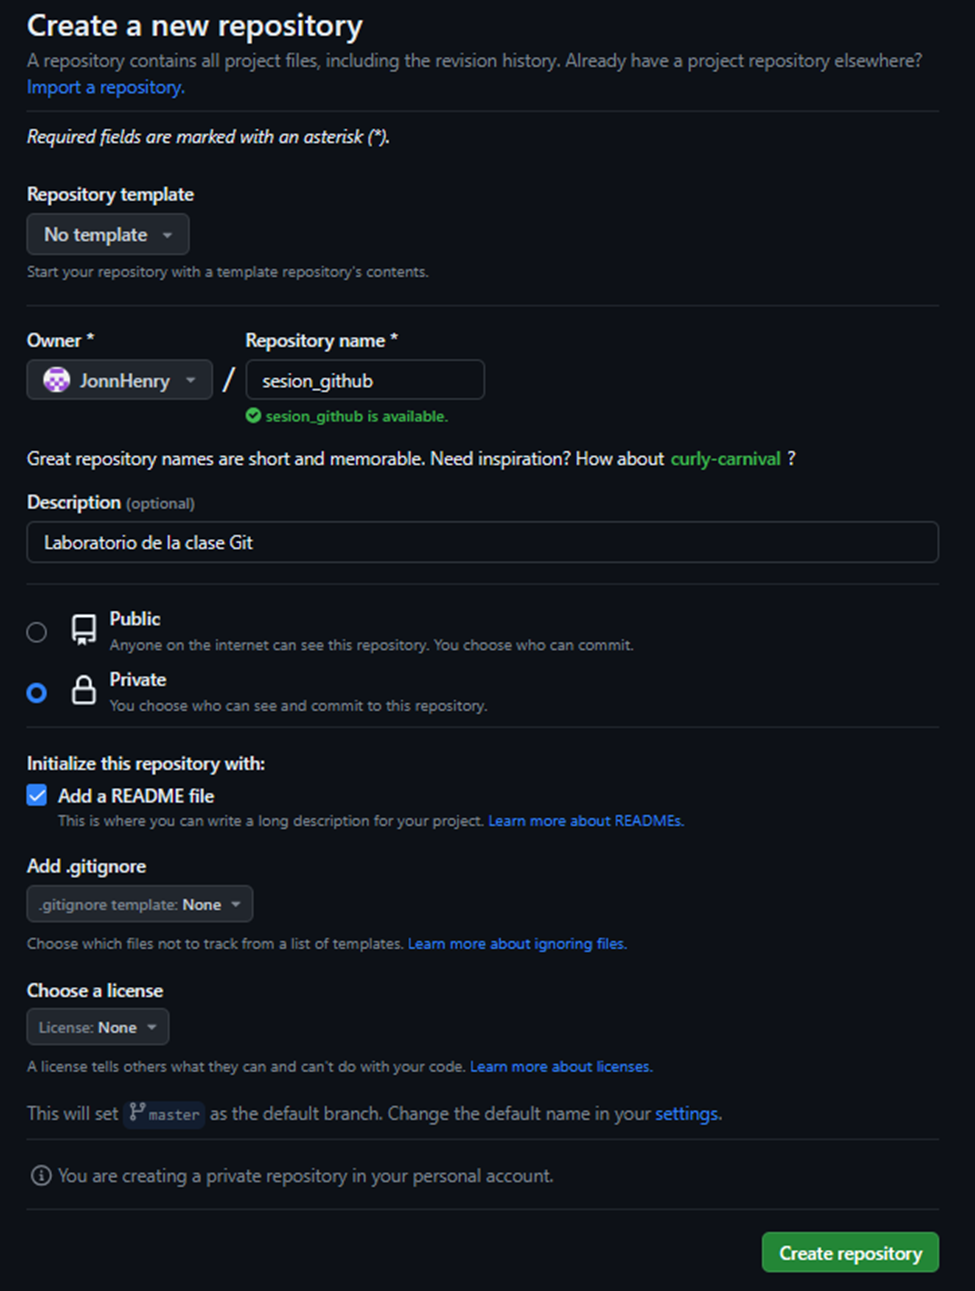This screenshot has height=1291, width=975.
Task: Uncheck the Add a README file checkbox
Action: [37, 795]
